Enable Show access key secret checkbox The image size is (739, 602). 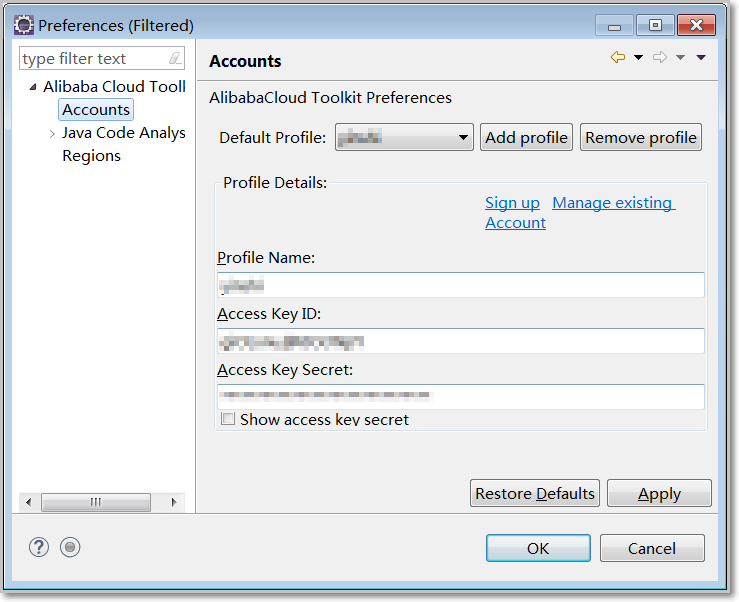pos(228,419)
